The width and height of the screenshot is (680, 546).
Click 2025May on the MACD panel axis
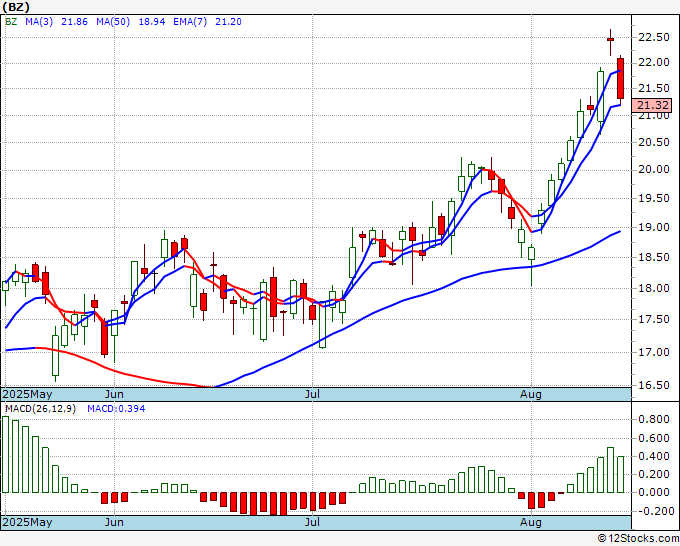coord(28,522)
